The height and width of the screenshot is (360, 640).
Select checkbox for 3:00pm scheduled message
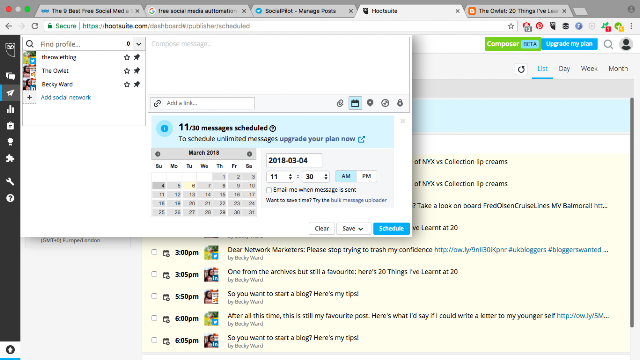154,252
